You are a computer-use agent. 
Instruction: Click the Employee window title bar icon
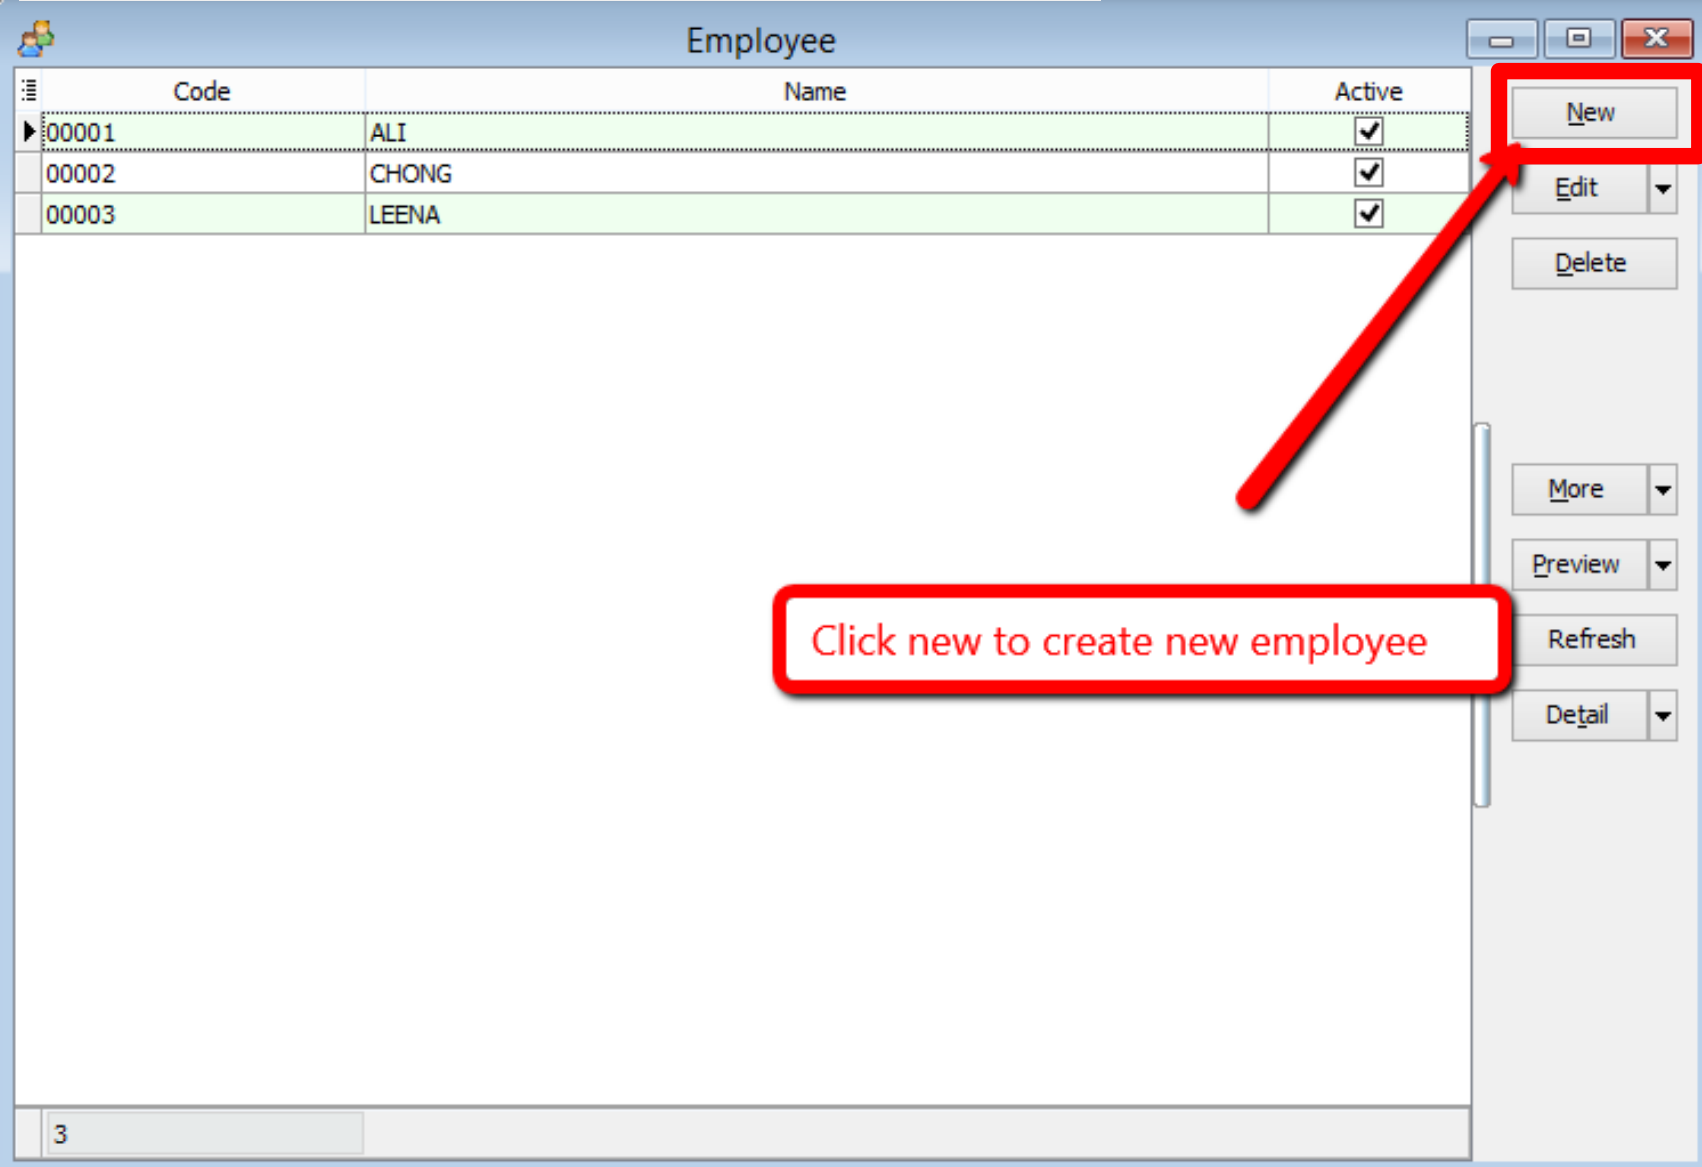click(x=34, y=38)
